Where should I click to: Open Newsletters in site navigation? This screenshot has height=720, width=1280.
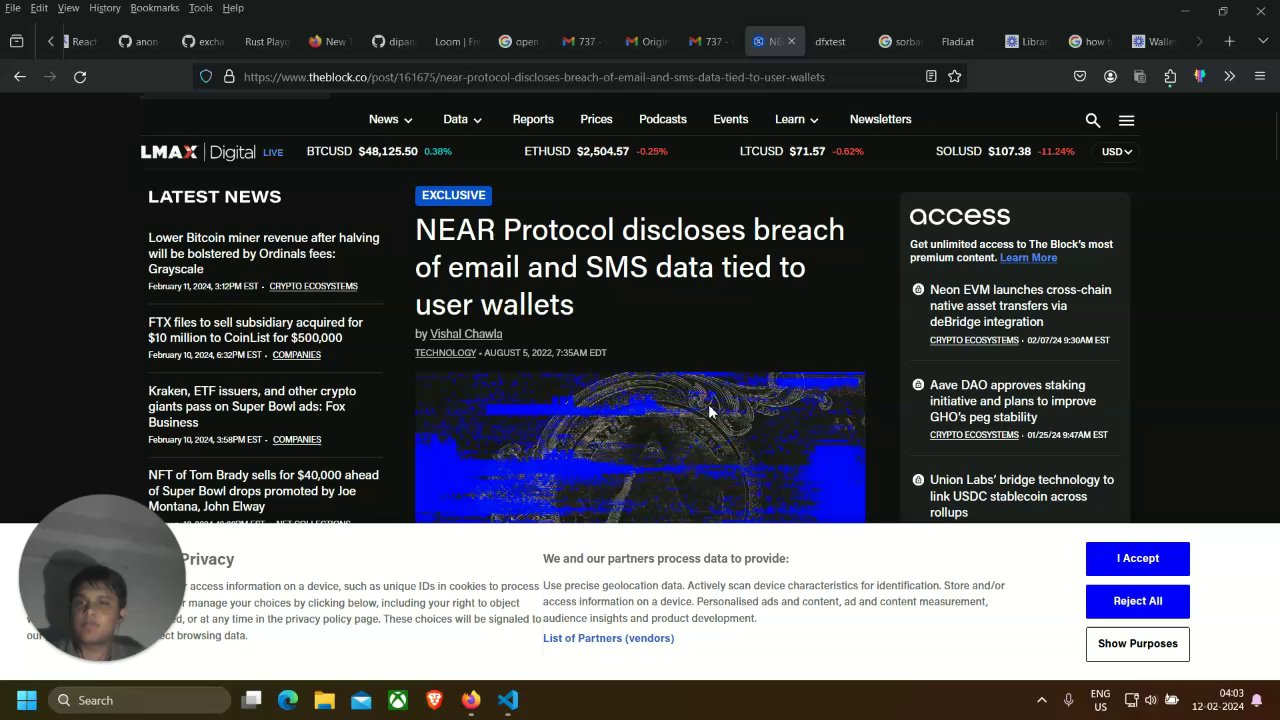[x=880, y=119]
